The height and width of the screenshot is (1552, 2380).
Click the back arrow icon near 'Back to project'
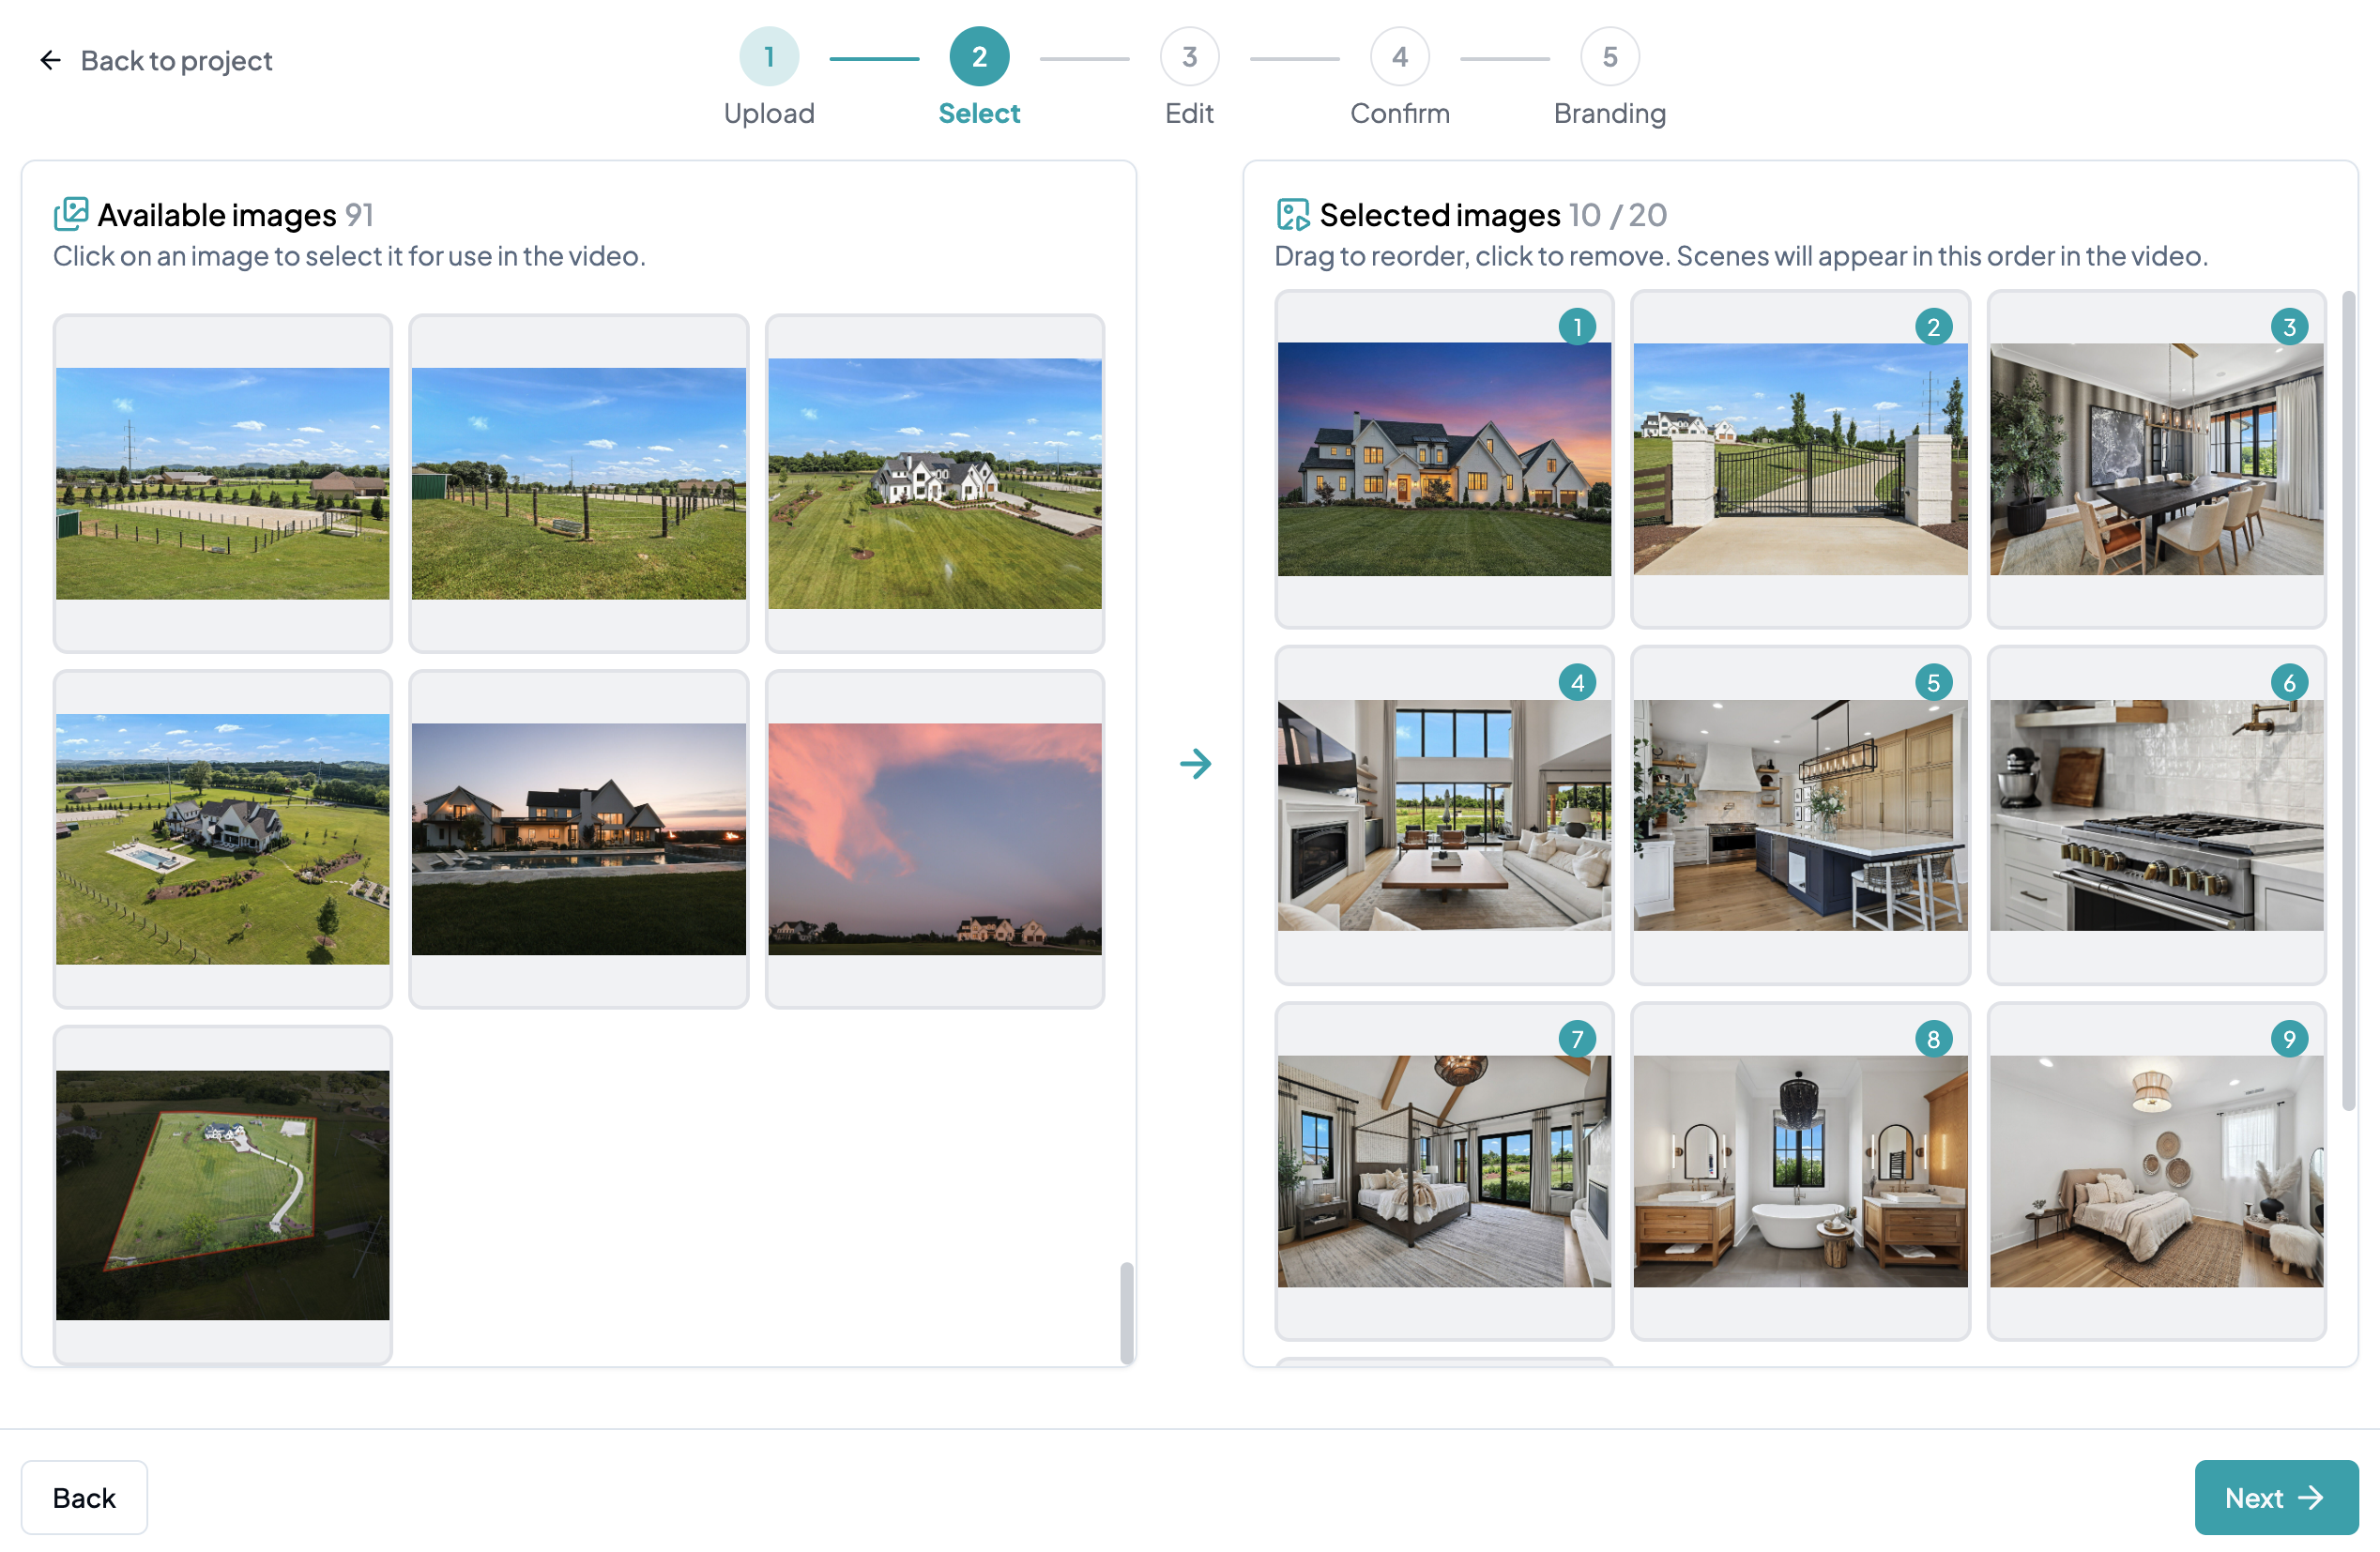click(50, 61)
